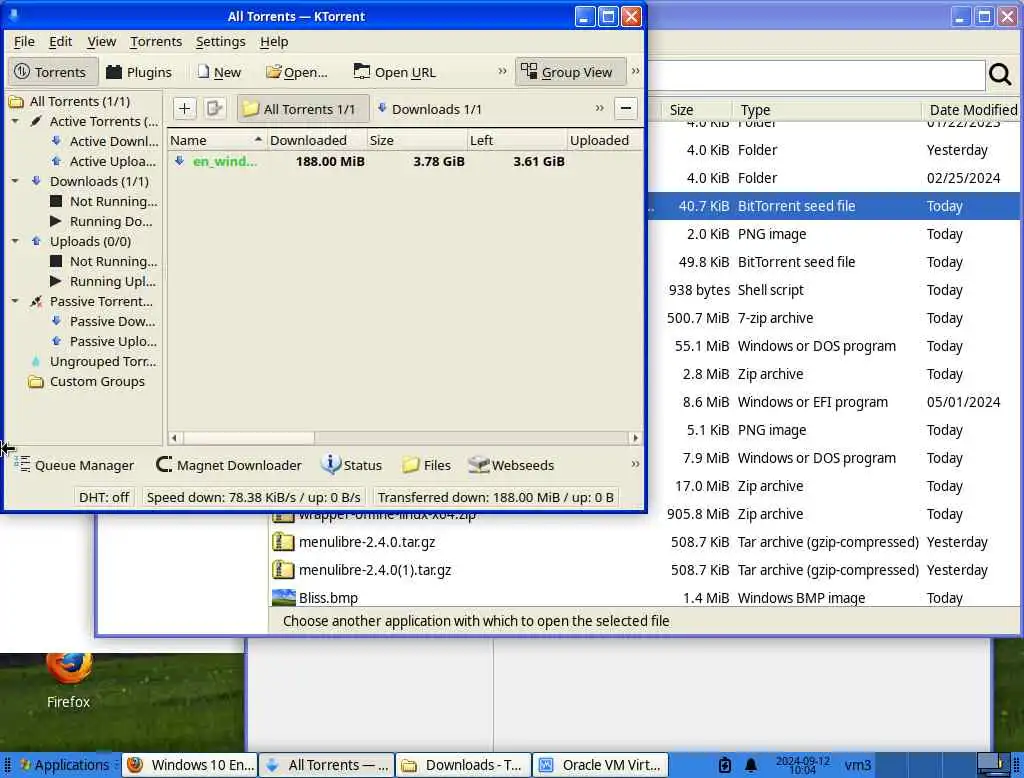1024x778 pixels.
Task: Show more tabs via the chevron
Action: pyautogui.click(x=600, y=108)
